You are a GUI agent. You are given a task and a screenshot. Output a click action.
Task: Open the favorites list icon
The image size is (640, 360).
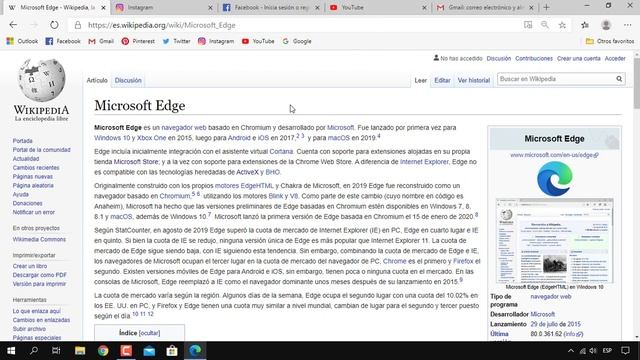[x=585, y=25]
